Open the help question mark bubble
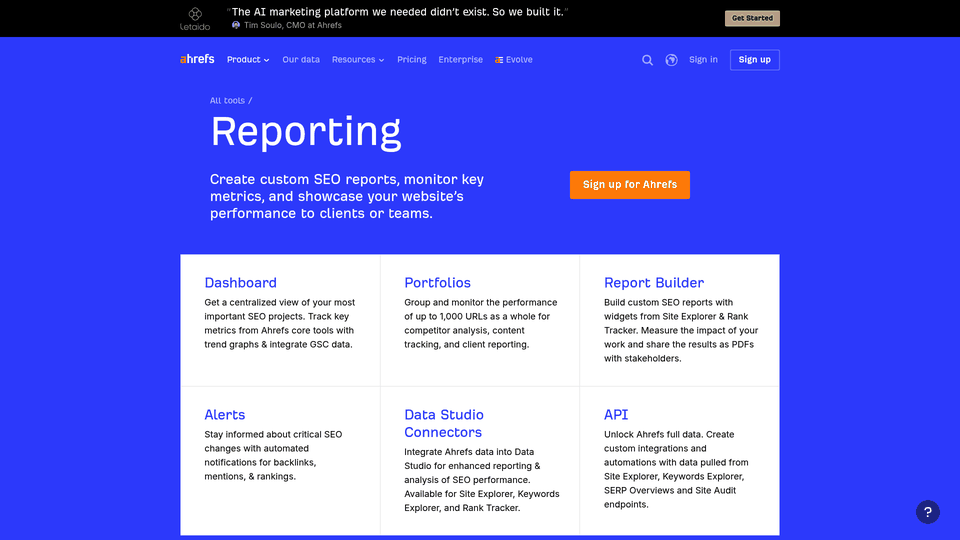Screen dimensions: 960x540 pos(928,512)
